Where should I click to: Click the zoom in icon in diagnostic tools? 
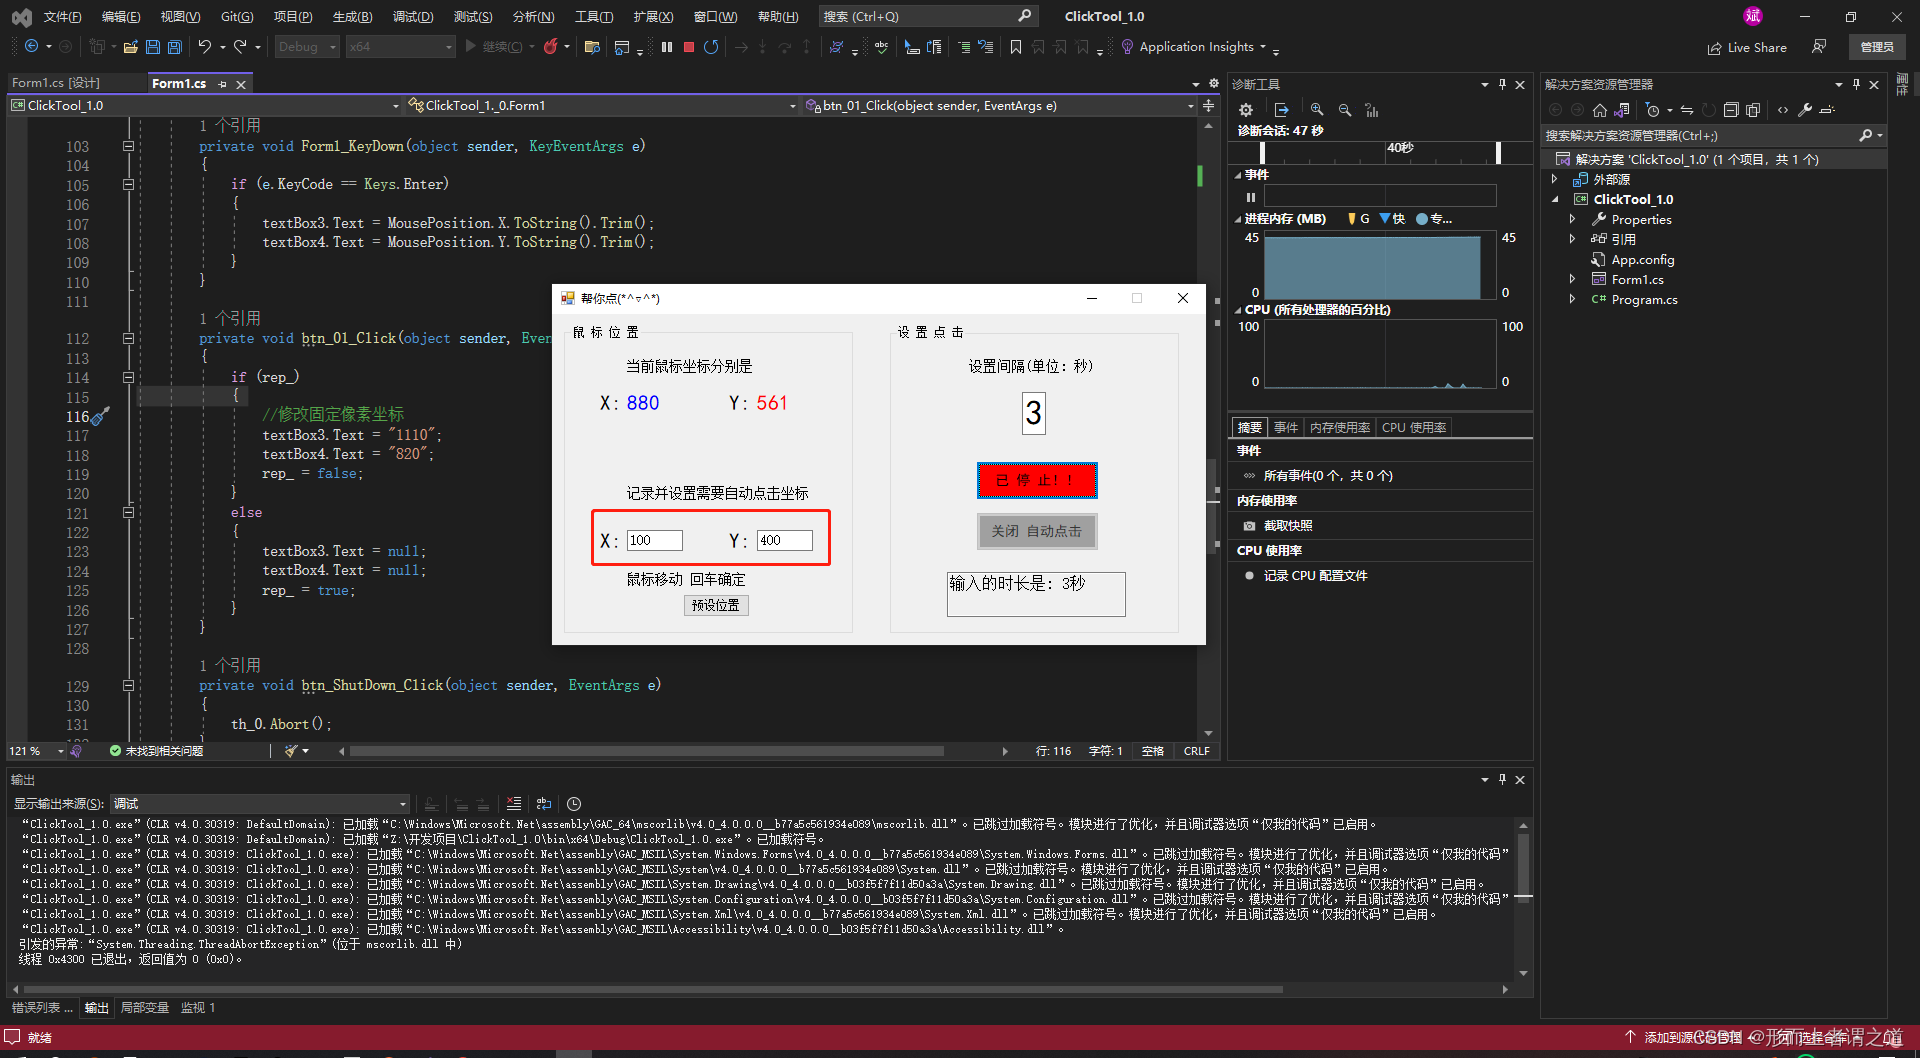pos(1317,110)
